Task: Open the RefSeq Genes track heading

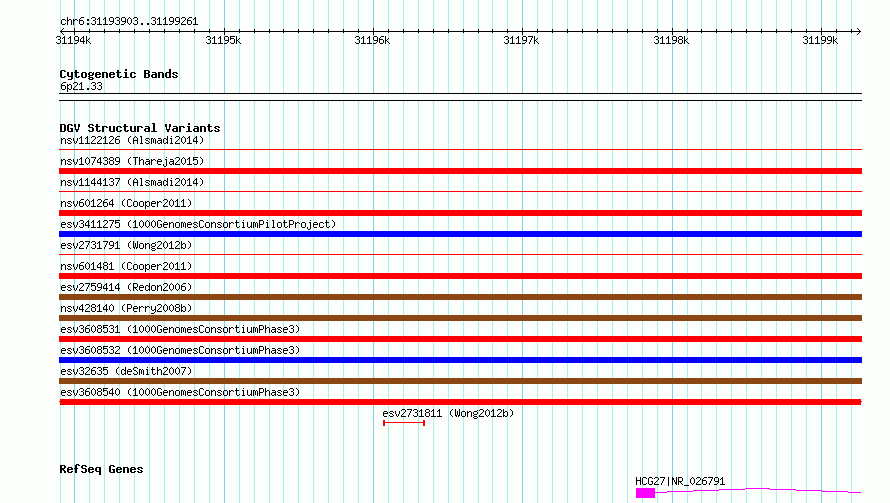Action: tap(101, 469)
